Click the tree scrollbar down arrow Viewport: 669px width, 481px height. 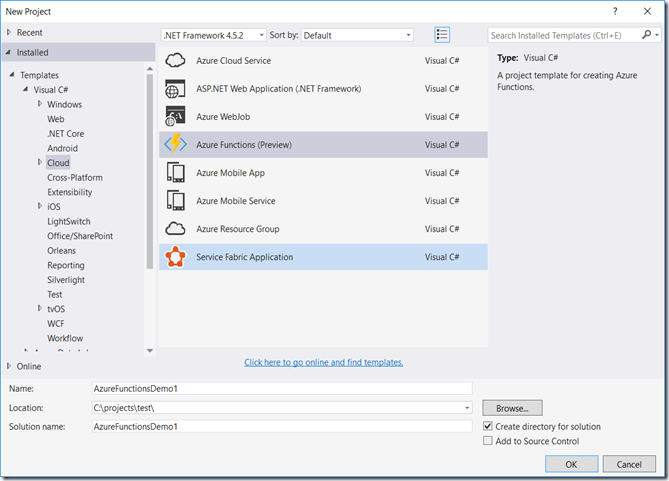(x=150, y=350)
